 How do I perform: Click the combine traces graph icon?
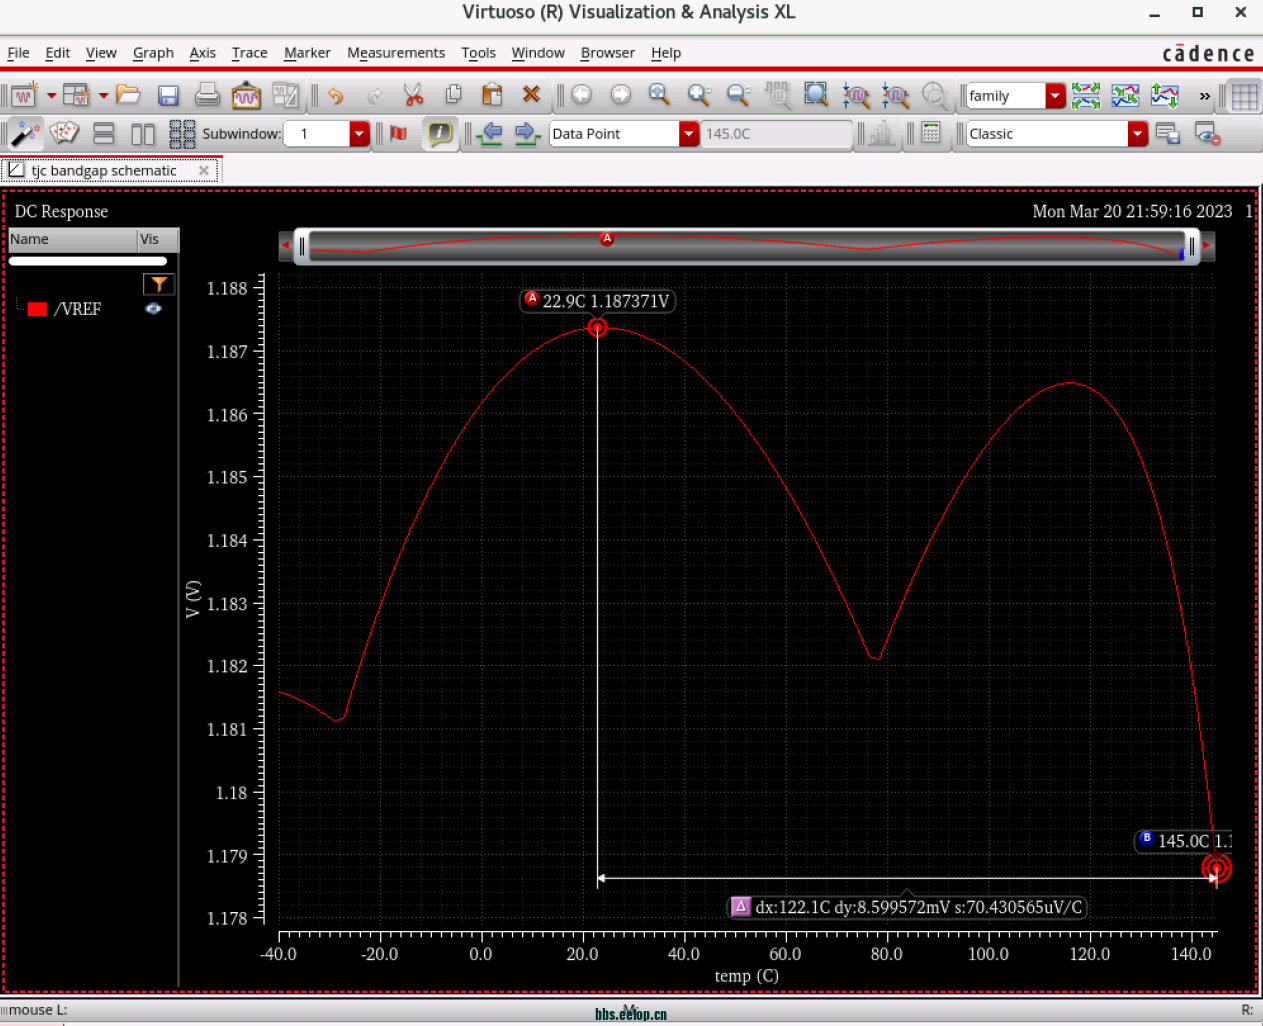point(1125,95)
